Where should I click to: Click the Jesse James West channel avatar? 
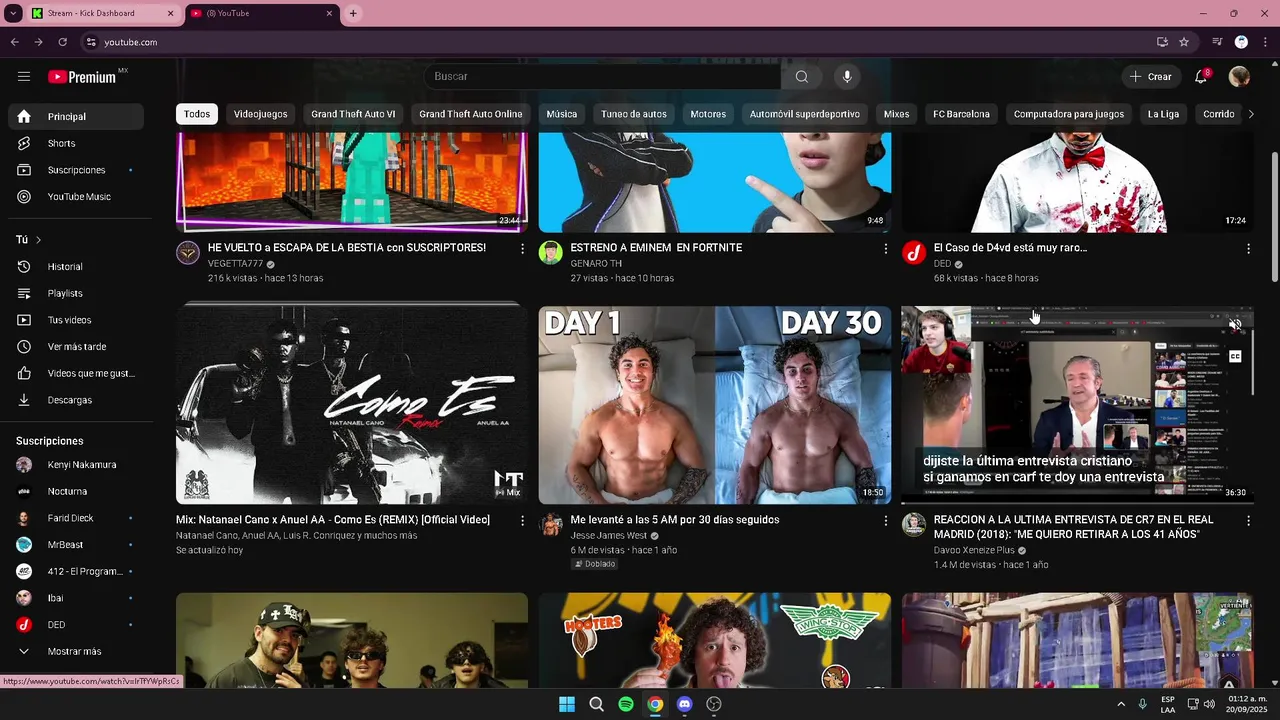tap(551, 525)
